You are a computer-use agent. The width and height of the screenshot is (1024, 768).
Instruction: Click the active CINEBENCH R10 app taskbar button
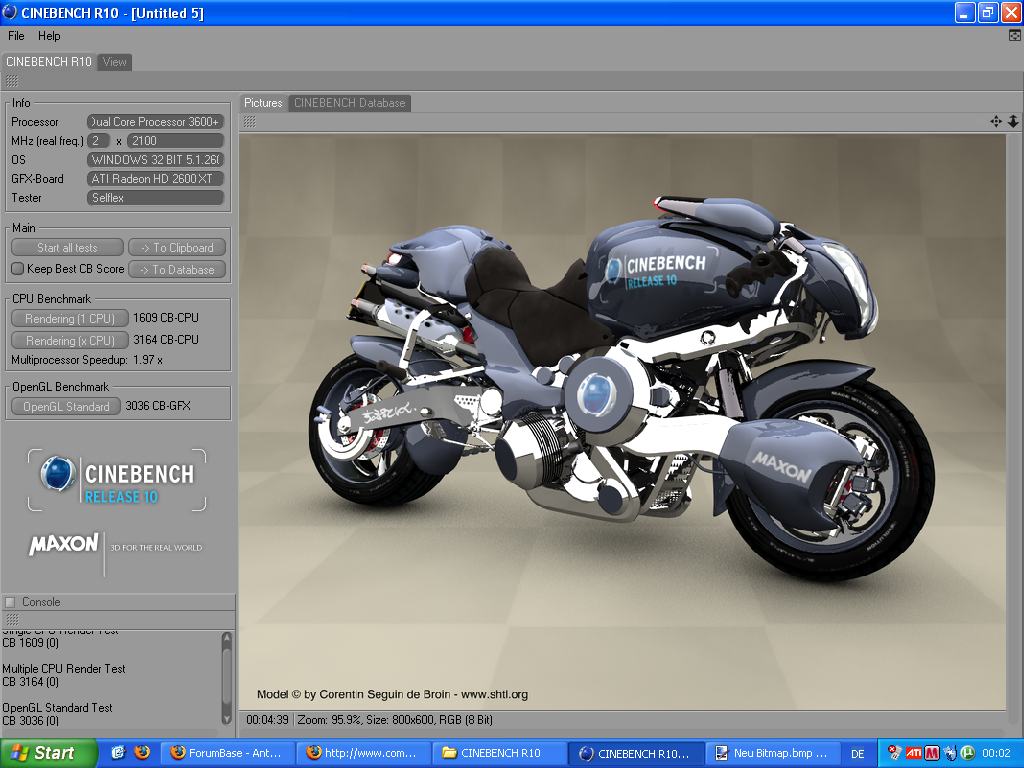pyautogui.click(x=635, y=753)
